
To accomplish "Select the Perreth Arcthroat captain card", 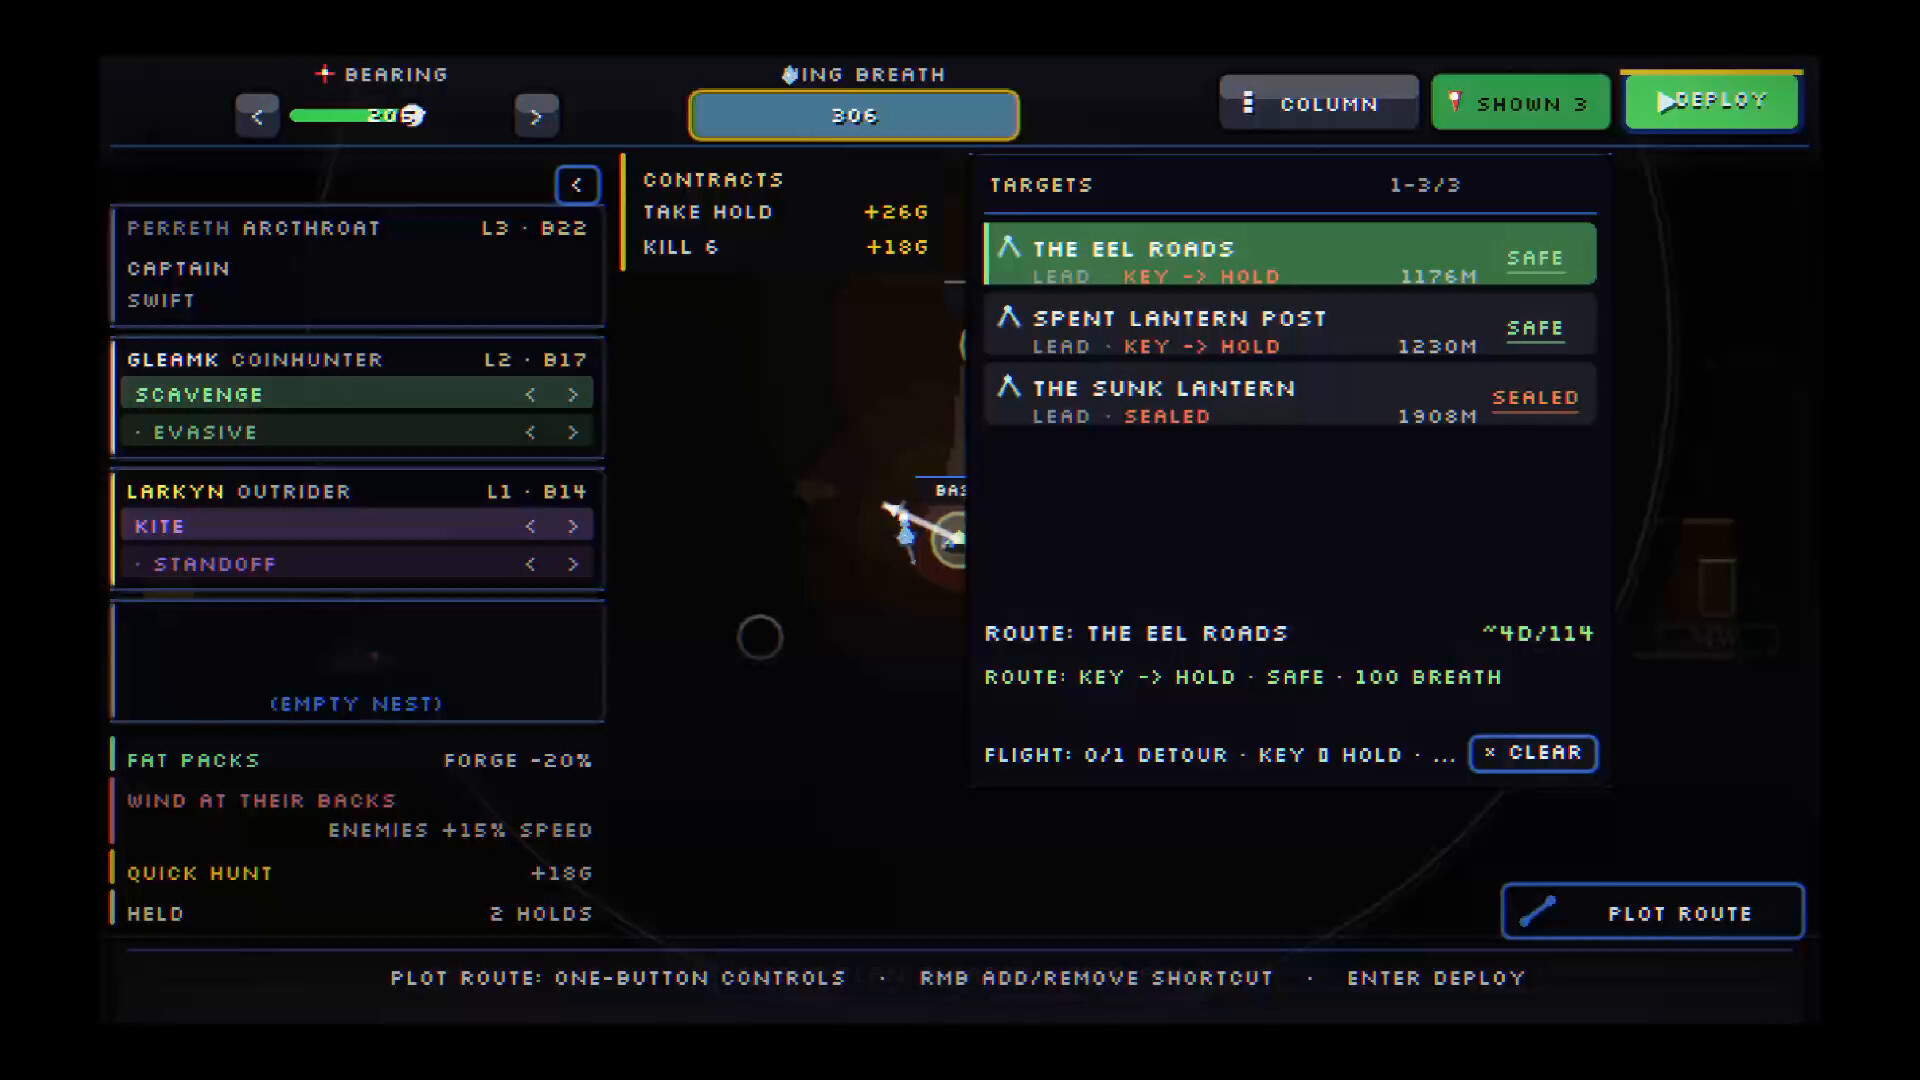I will click(357, 266).
